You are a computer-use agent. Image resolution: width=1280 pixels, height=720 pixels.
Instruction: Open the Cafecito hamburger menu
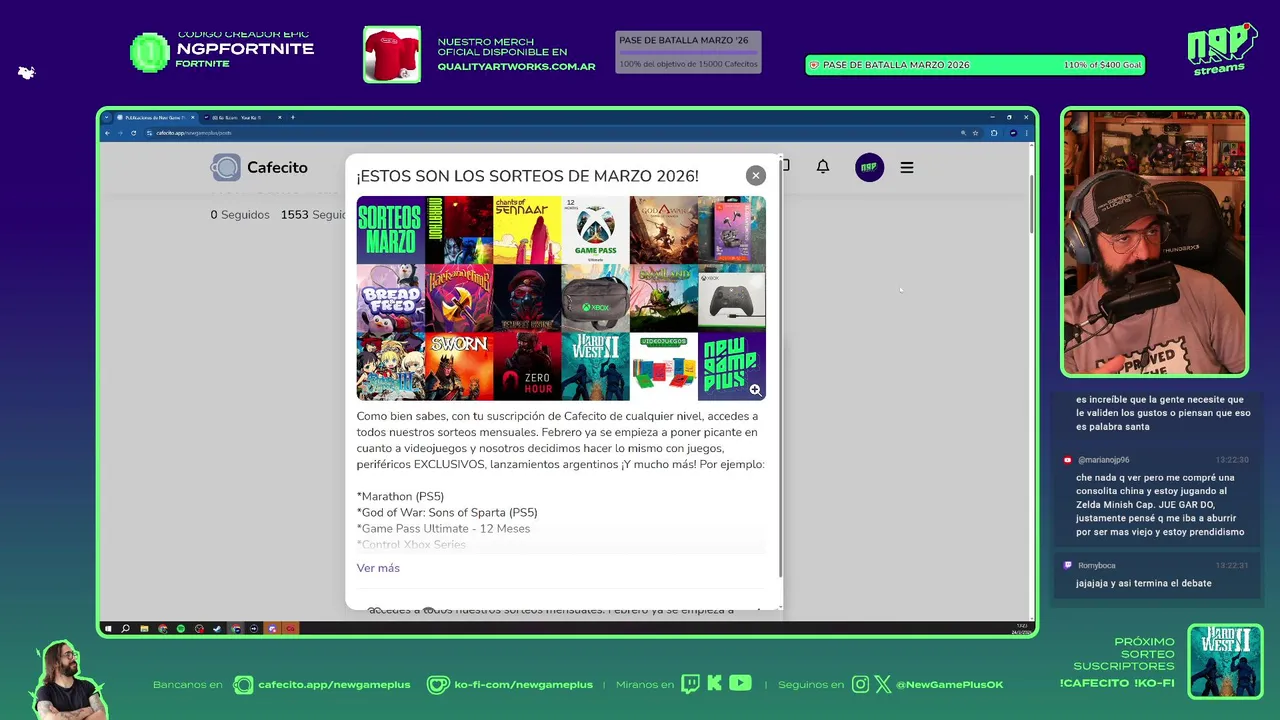coord(907,168)
